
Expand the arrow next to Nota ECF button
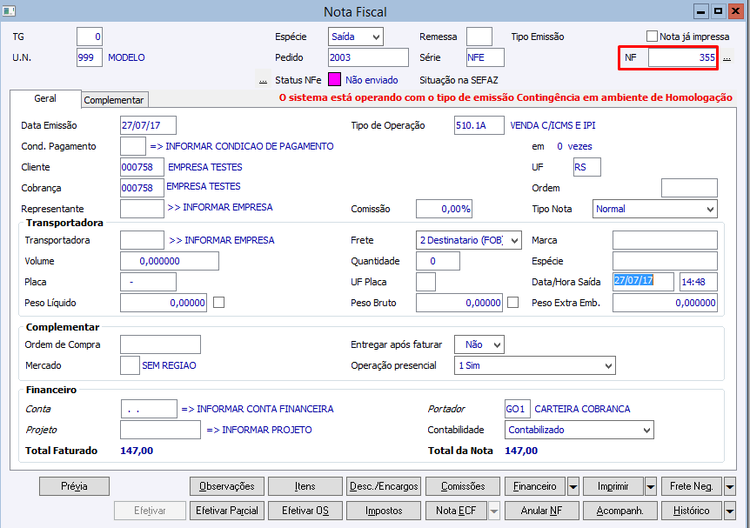494,511
